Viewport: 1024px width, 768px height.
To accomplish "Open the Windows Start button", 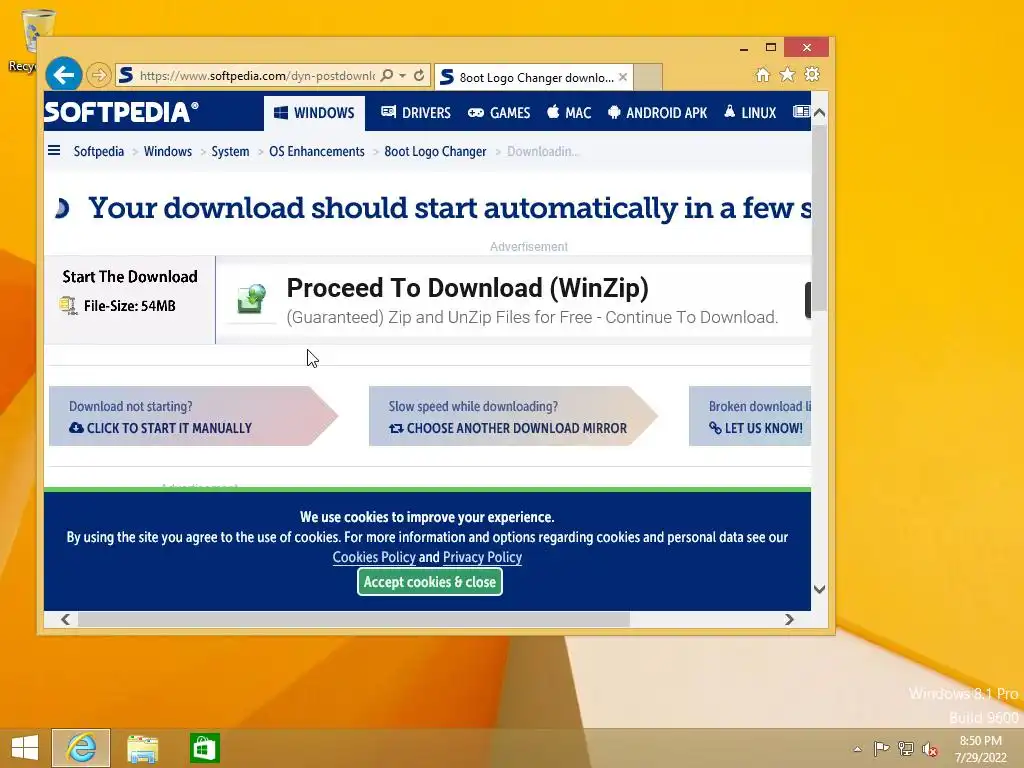I will tap(25, 748).
